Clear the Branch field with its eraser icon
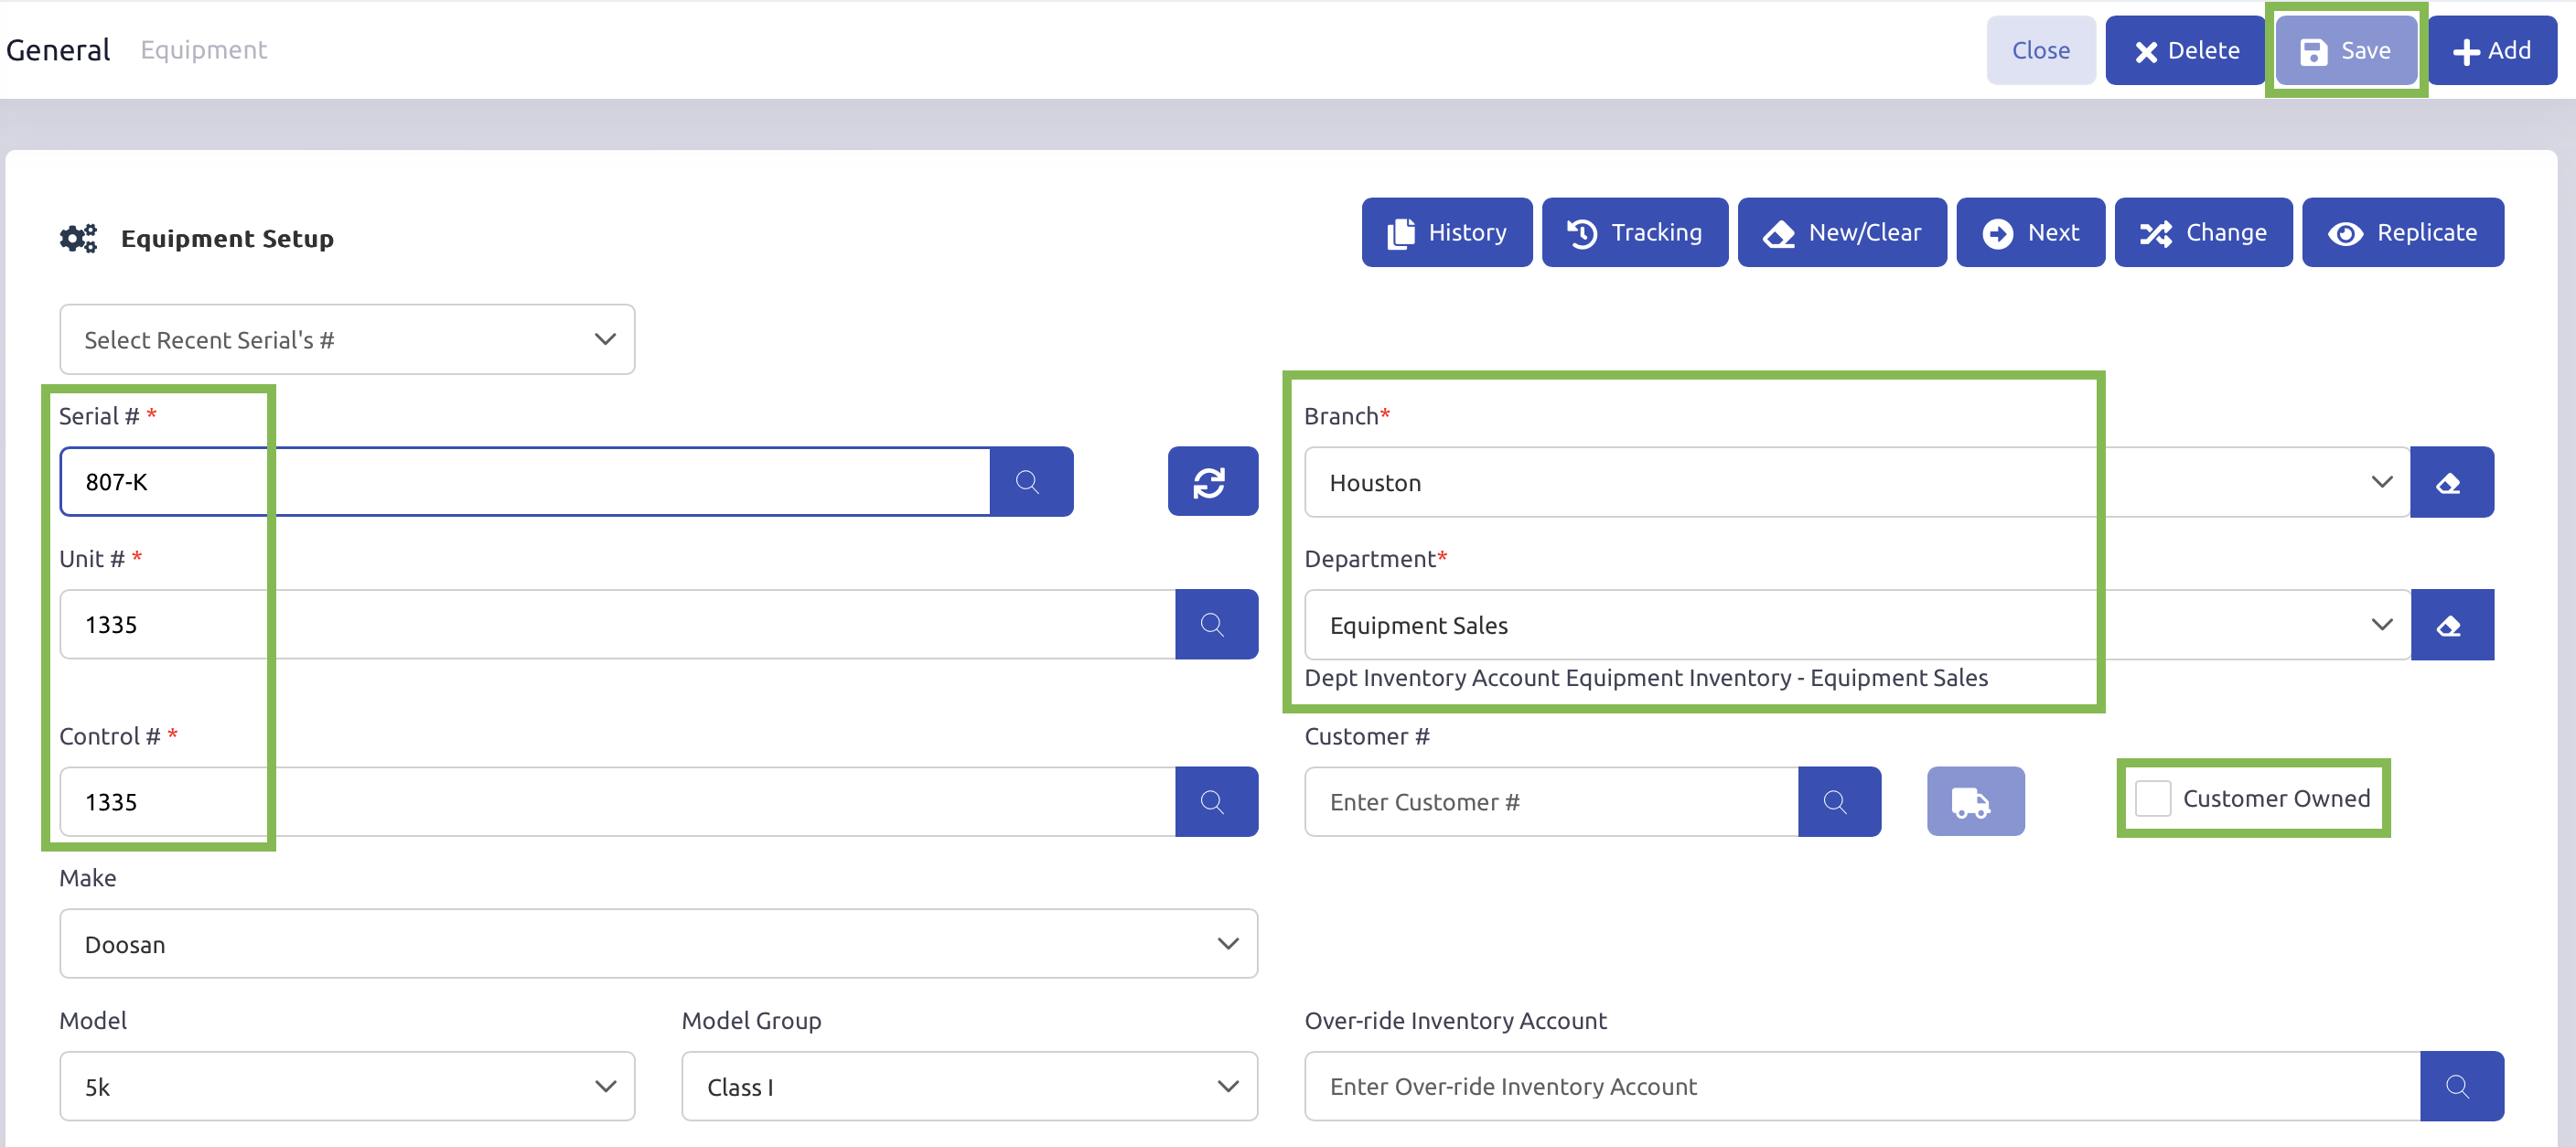The height and width of the screenshot is (1147, 2576). (2450, 483)
